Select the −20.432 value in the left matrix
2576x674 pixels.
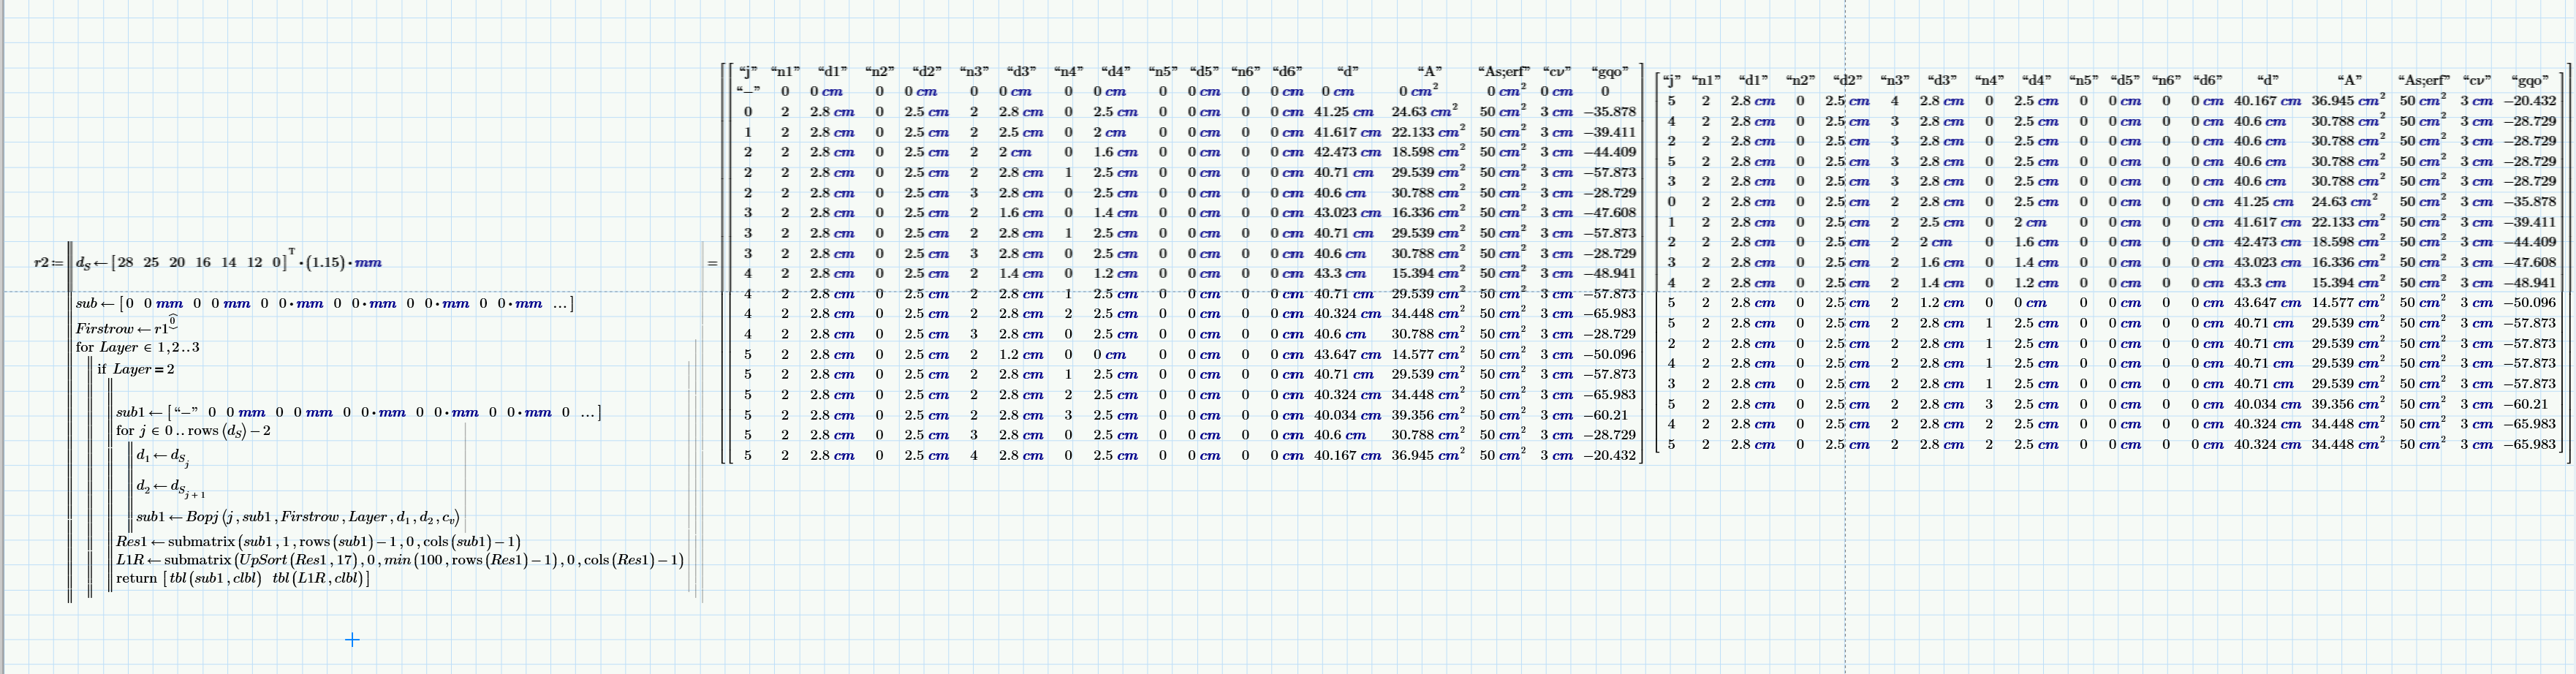point(1609,455)
